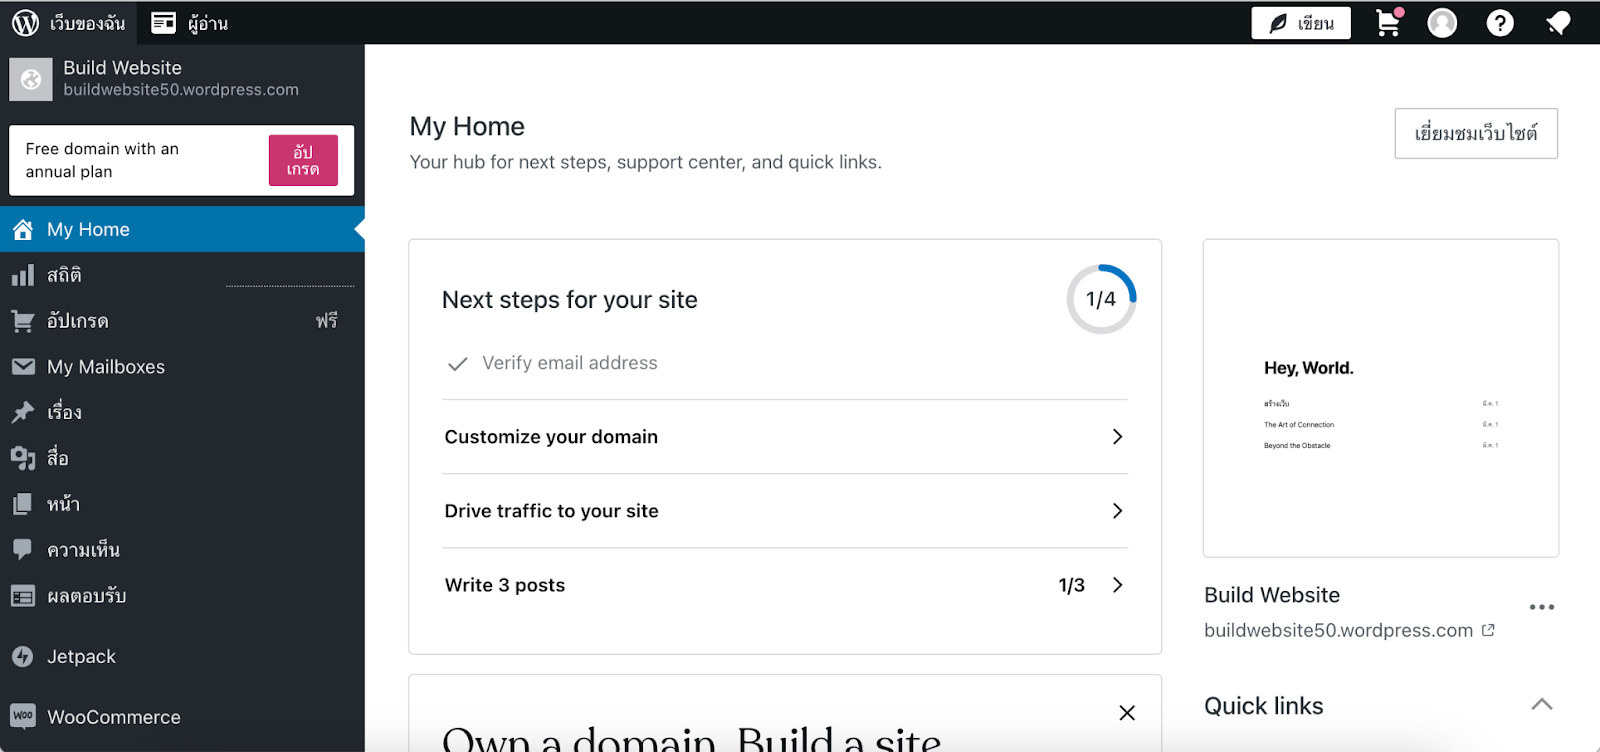Select the My Home menu item
Viewport: 1600px width, 752px height.
(88, 229)
